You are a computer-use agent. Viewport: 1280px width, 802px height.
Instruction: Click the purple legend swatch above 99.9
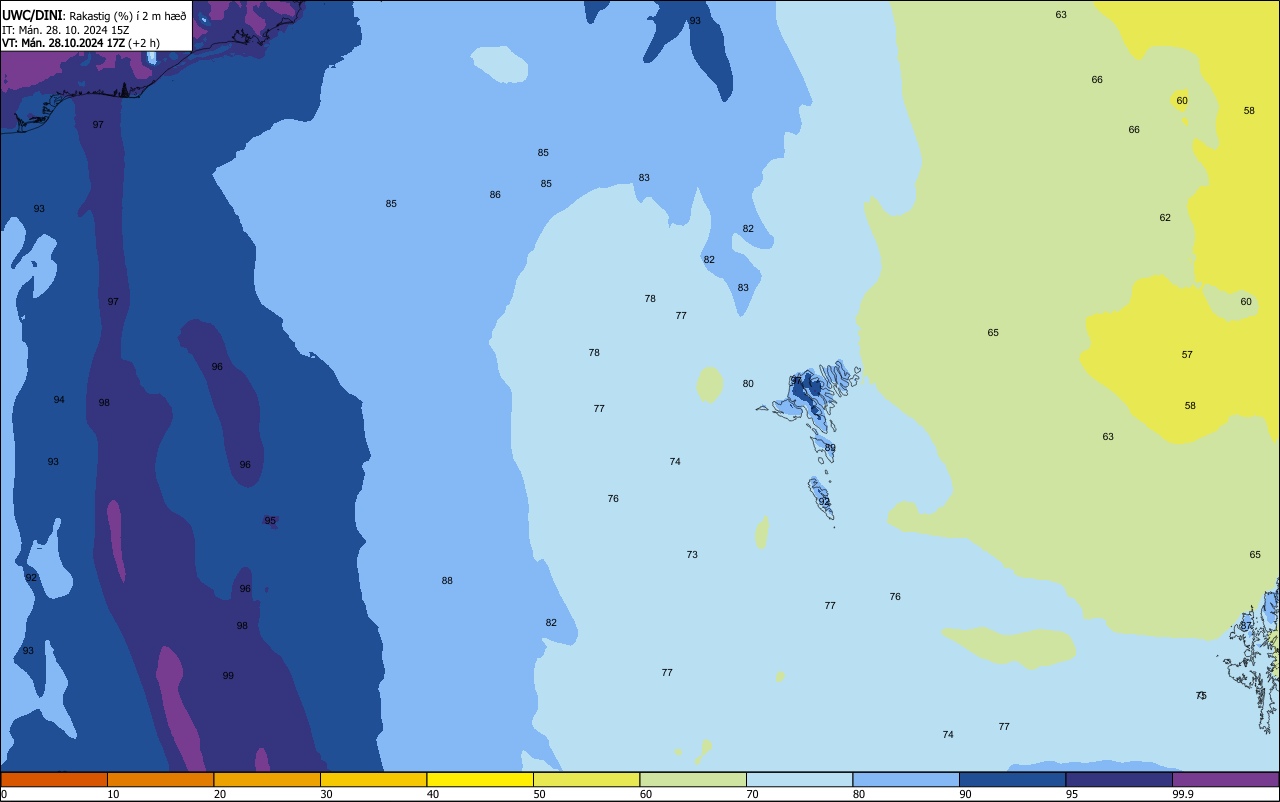[x=1225, y=779]
